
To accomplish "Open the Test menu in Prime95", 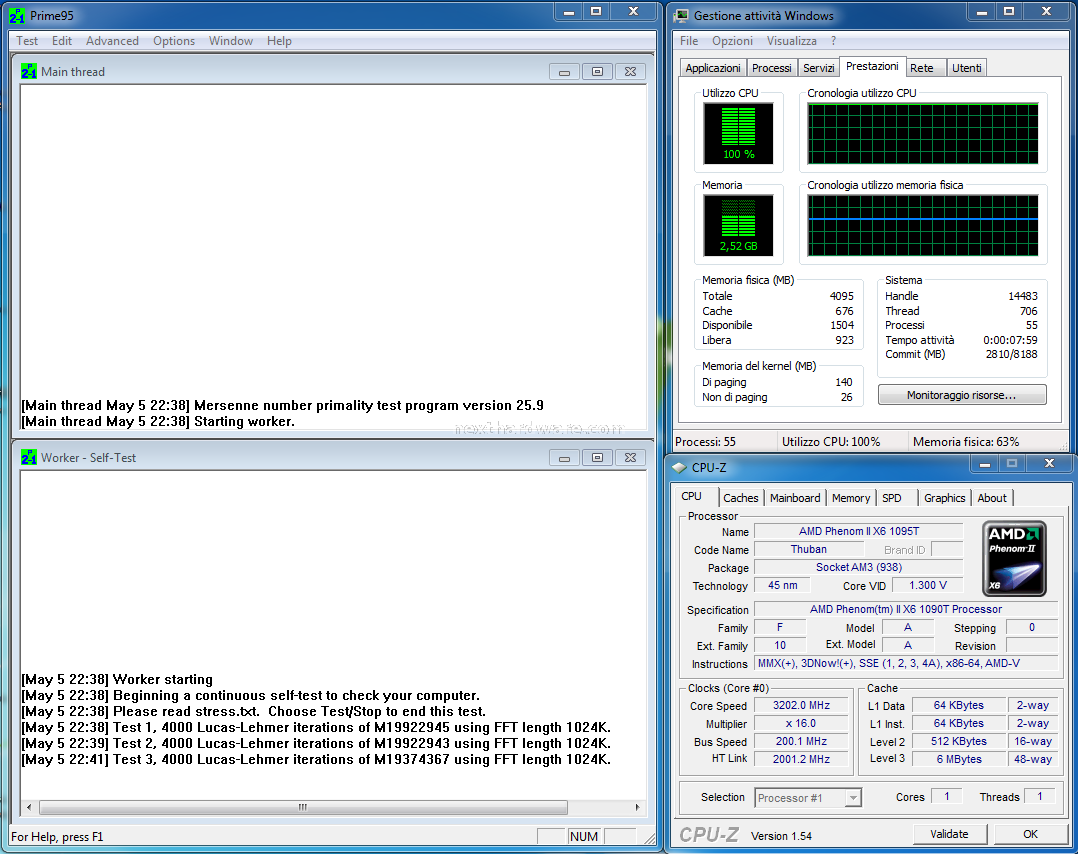I will [27, 41].
